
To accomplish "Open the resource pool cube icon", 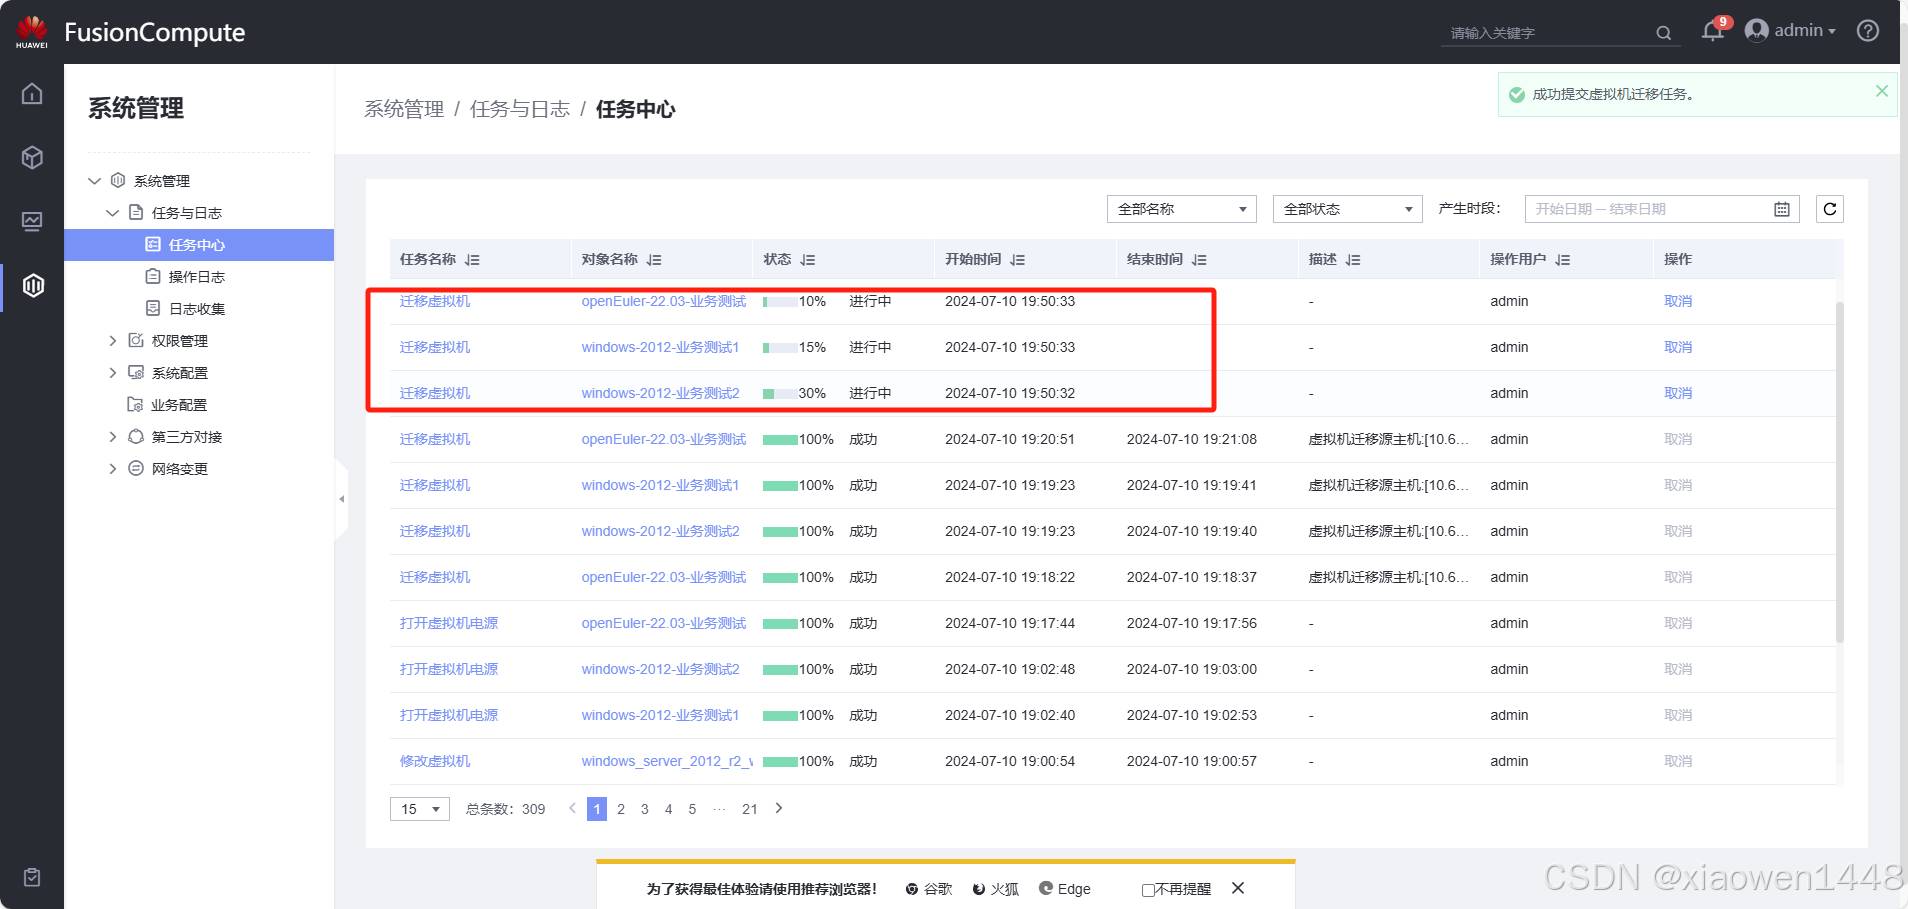I will coord(32,157).
